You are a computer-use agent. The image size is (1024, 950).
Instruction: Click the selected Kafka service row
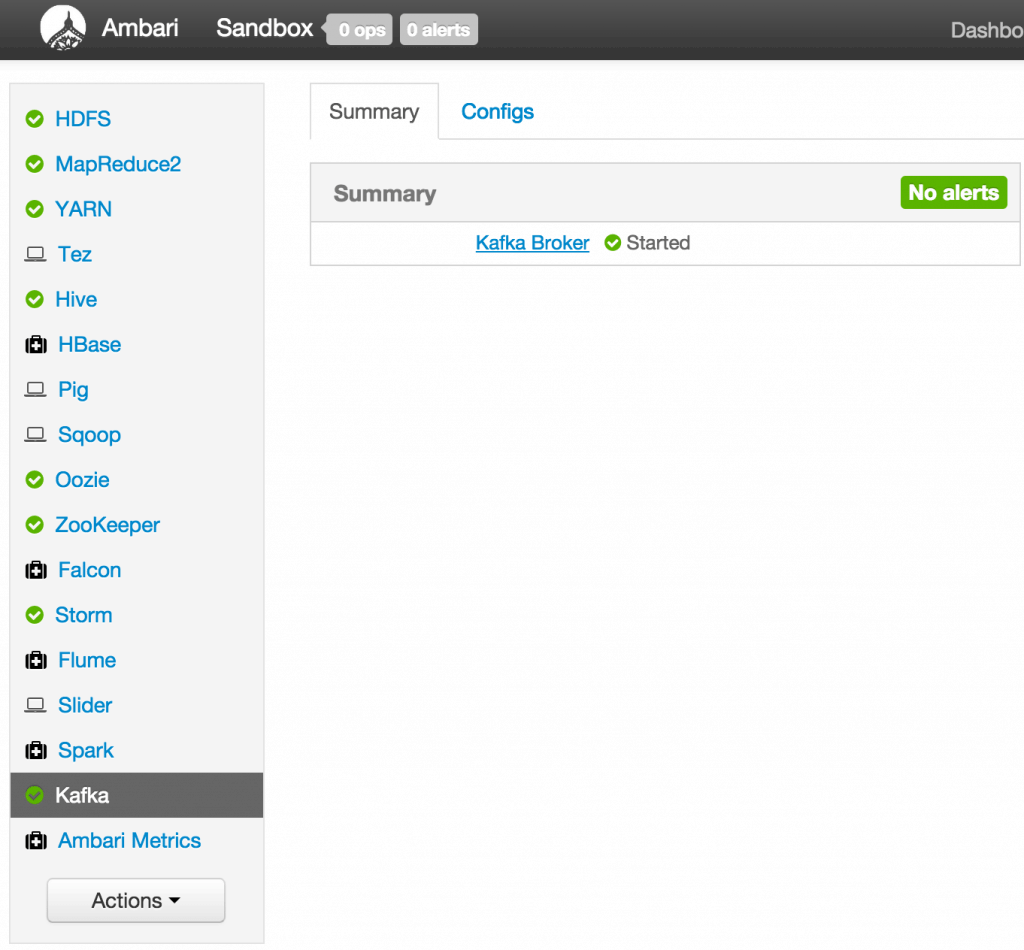point(137,796)
